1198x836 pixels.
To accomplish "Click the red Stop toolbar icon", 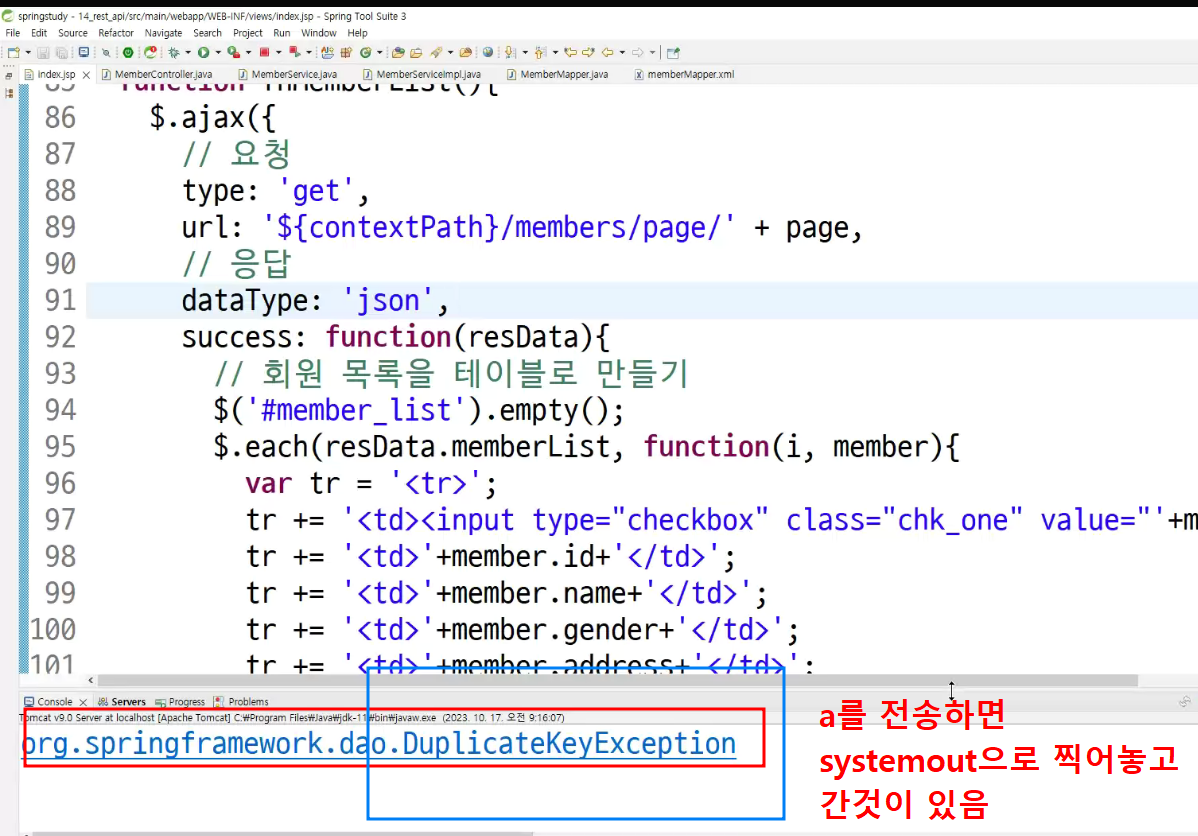I will (264, 52).
